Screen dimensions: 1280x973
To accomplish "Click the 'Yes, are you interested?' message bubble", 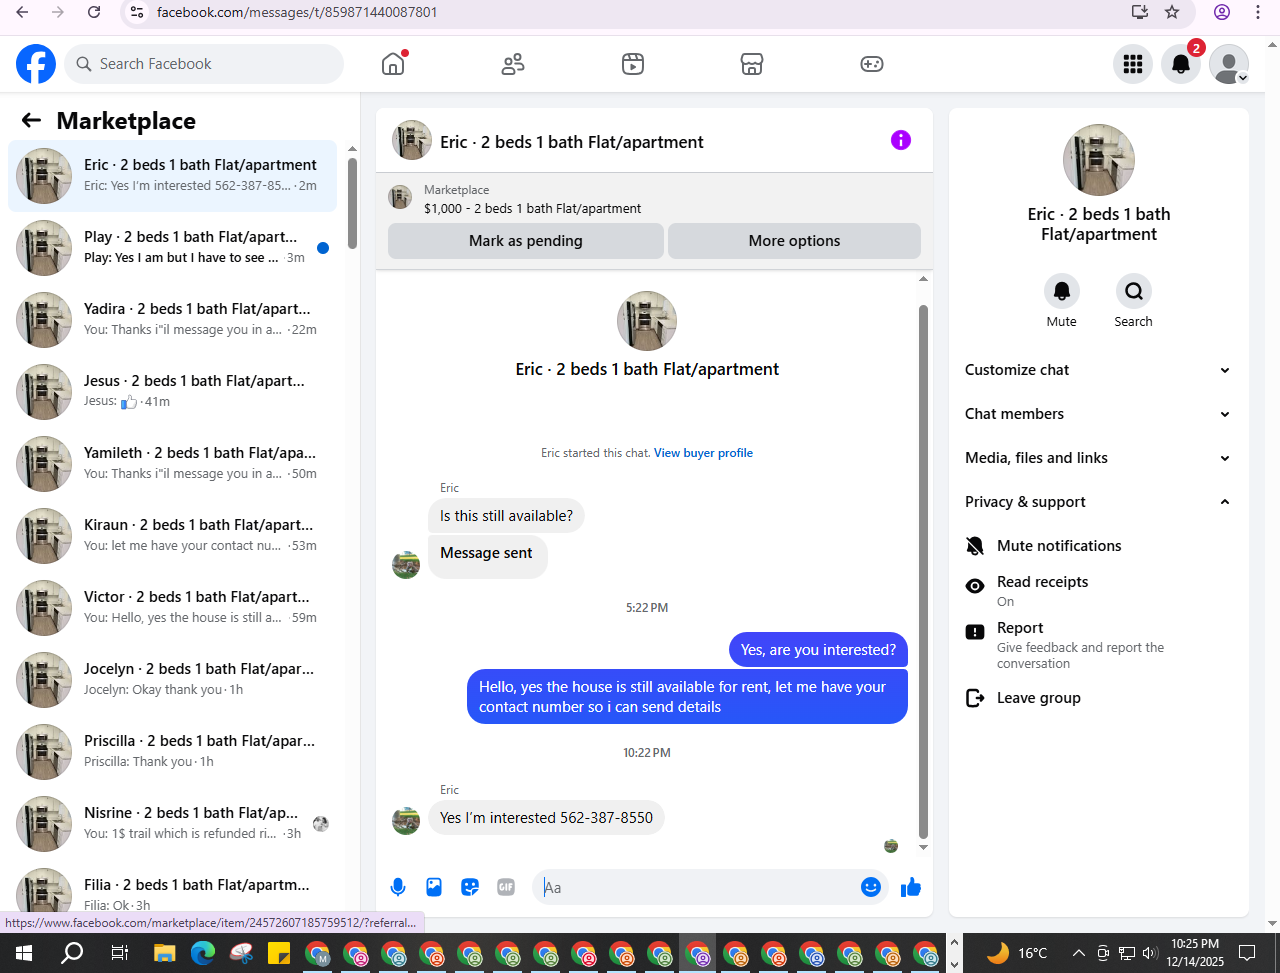I will 818,650.
